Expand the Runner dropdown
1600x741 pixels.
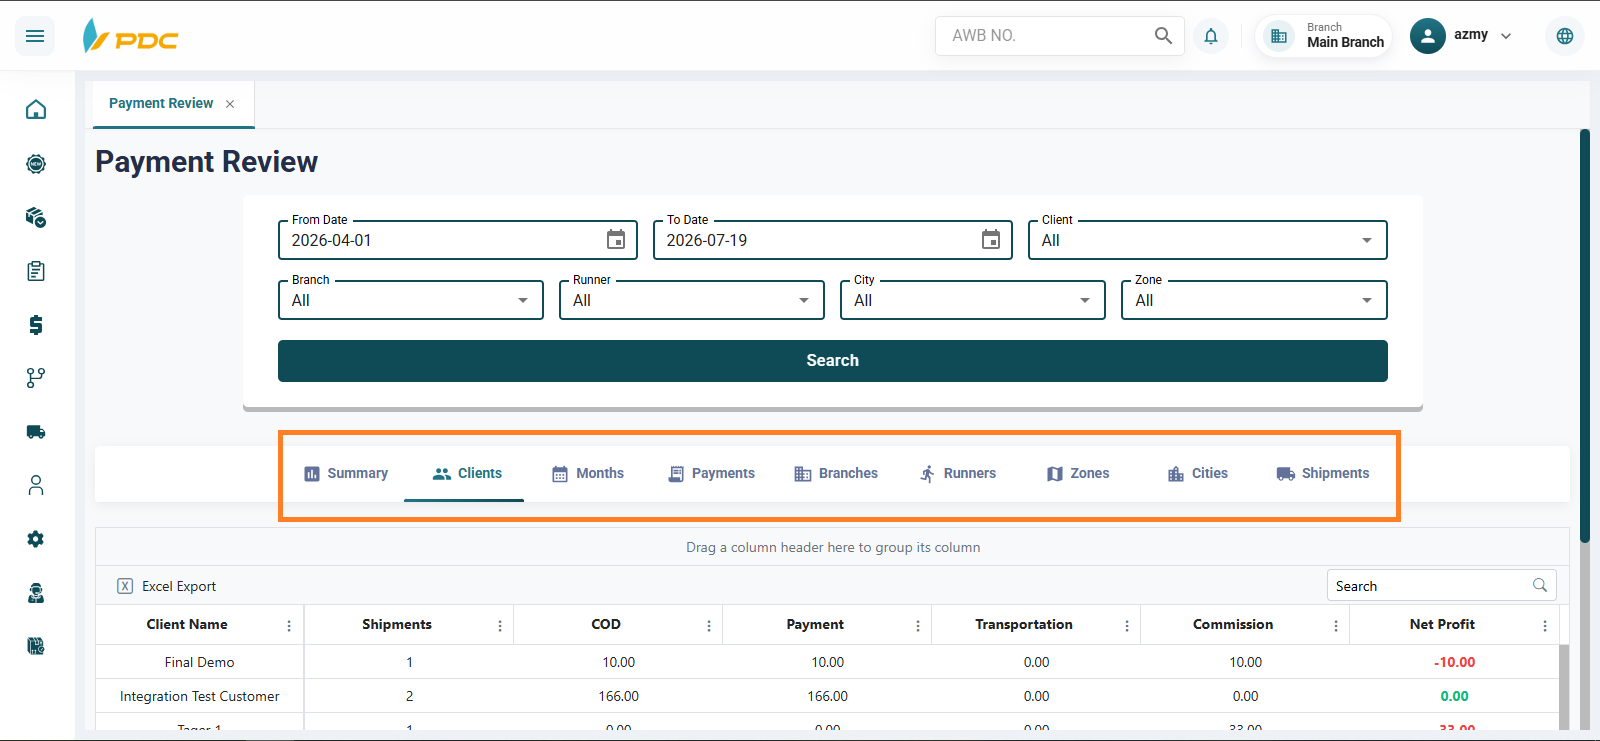[804, 300]
